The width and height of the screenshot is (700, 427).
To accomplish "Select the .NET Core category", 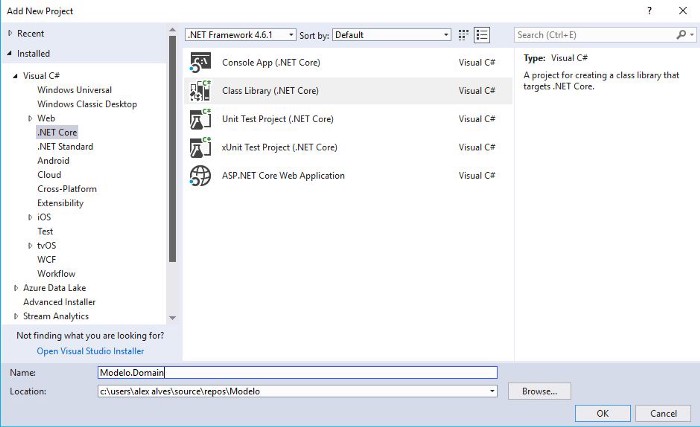I will click(57, 132).
